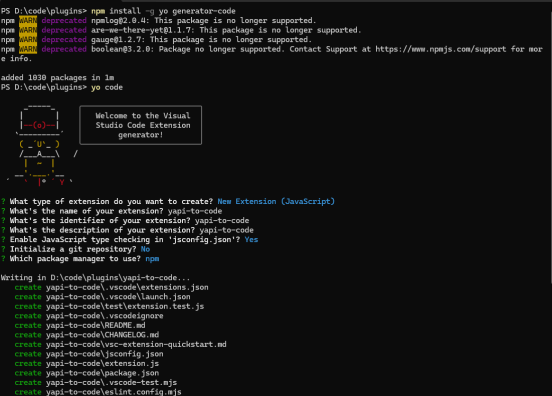The width and height of the screenshot is (552, 396).
Task: Click the 'New Extension (JavaScript)' answer
Action: [x=276, y=201]
